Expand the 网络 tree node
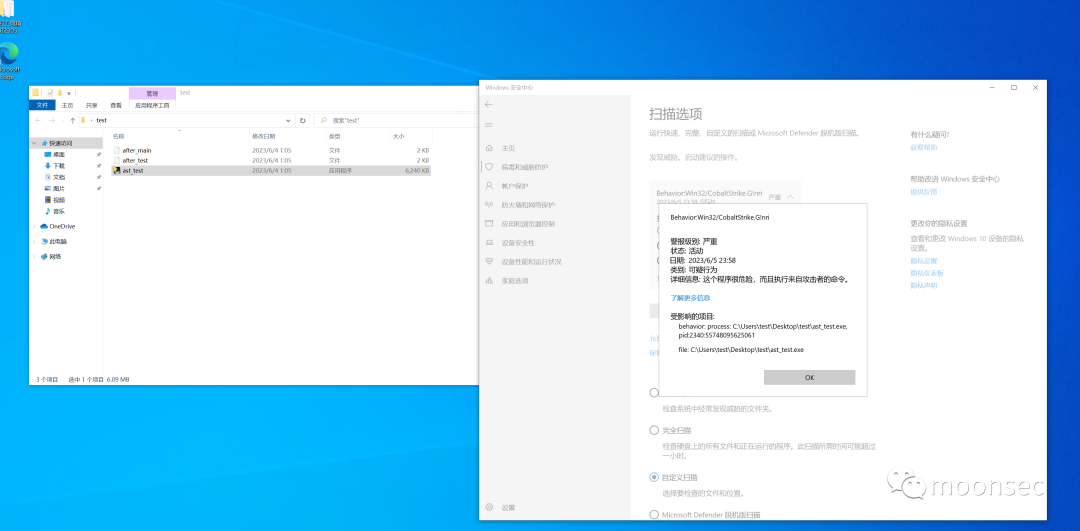This screenshot has width=1080, height=531. tap(35, 256)
